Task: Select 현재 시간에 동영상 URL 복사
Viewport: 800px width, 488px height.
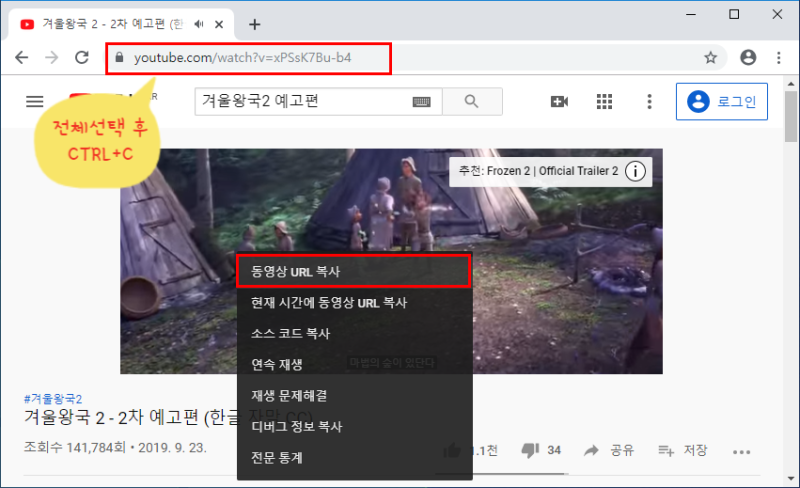Action: [x=355, y=303]
